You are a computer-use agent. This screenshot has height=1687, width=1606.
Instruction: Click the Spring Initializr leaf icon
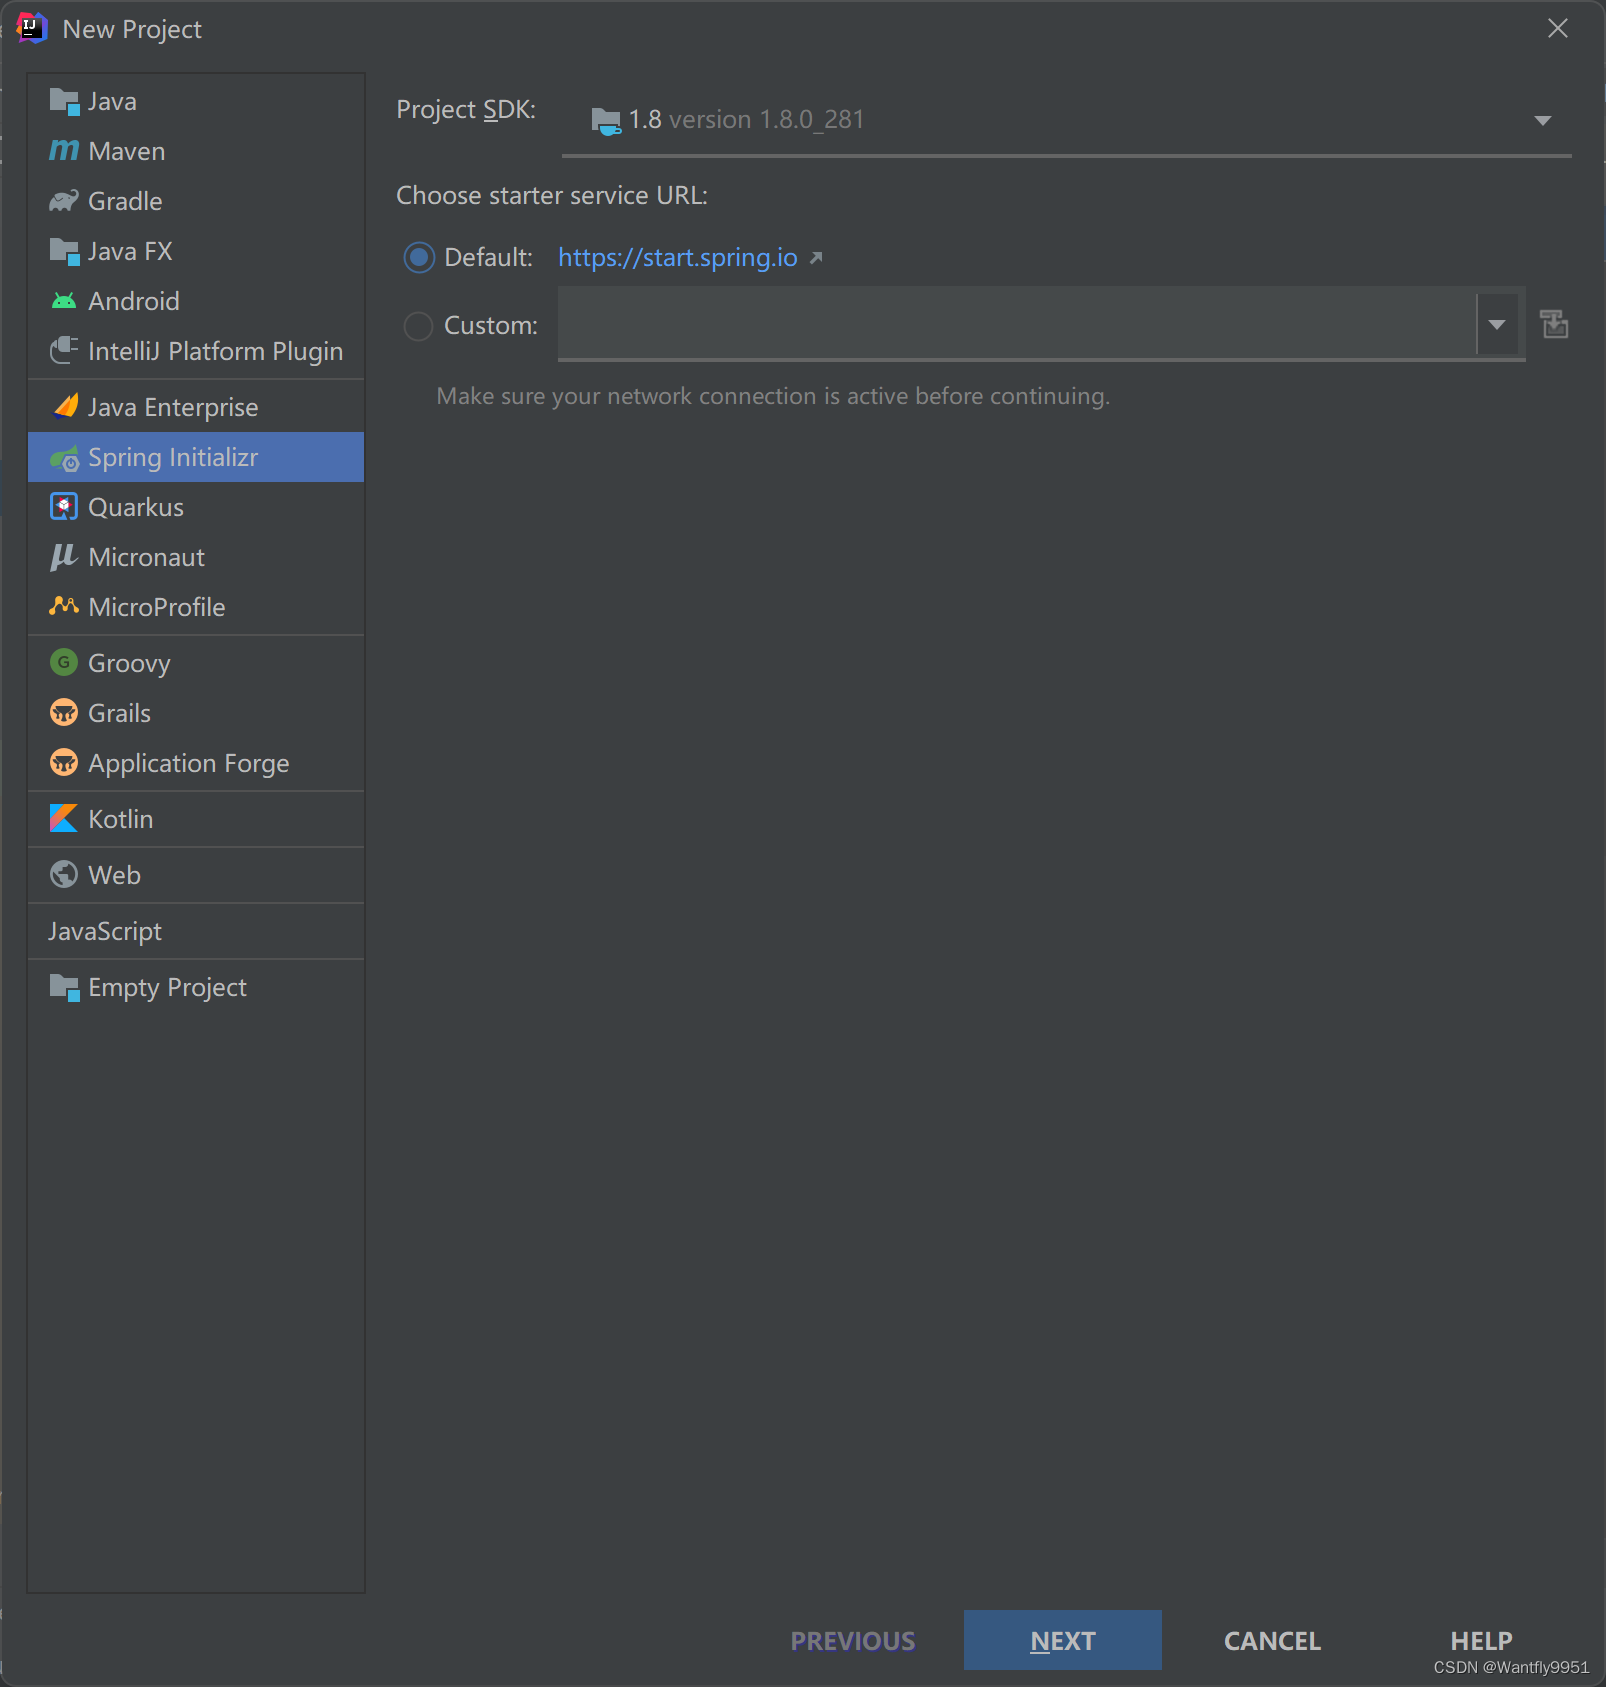64,458
